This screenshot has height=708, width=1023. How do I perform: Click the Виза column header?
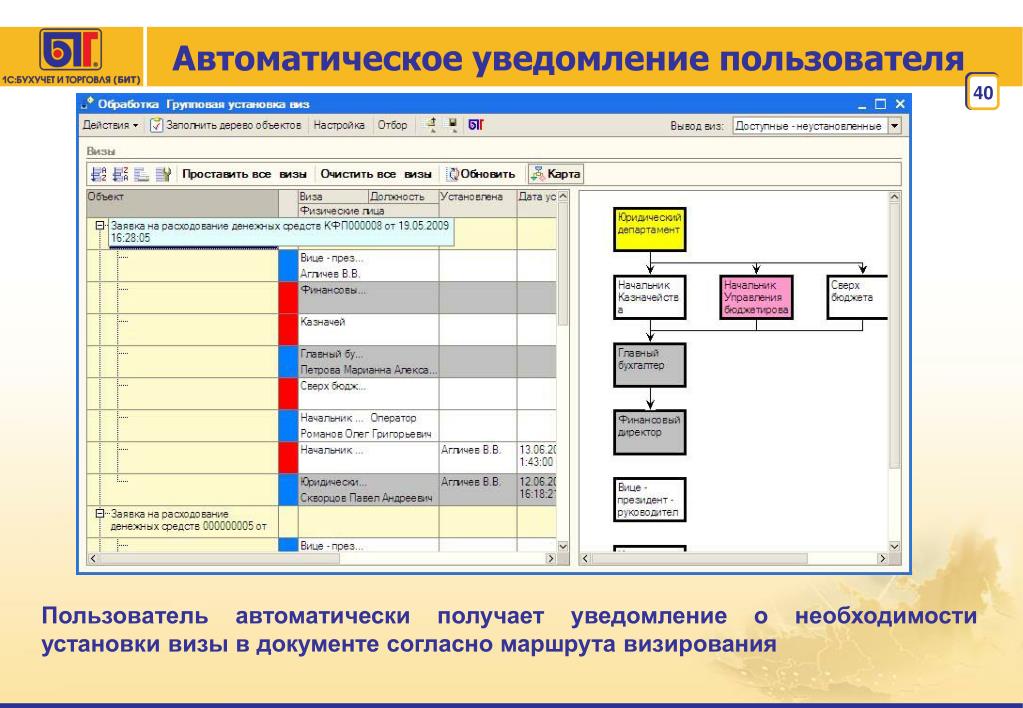point(333,196)
